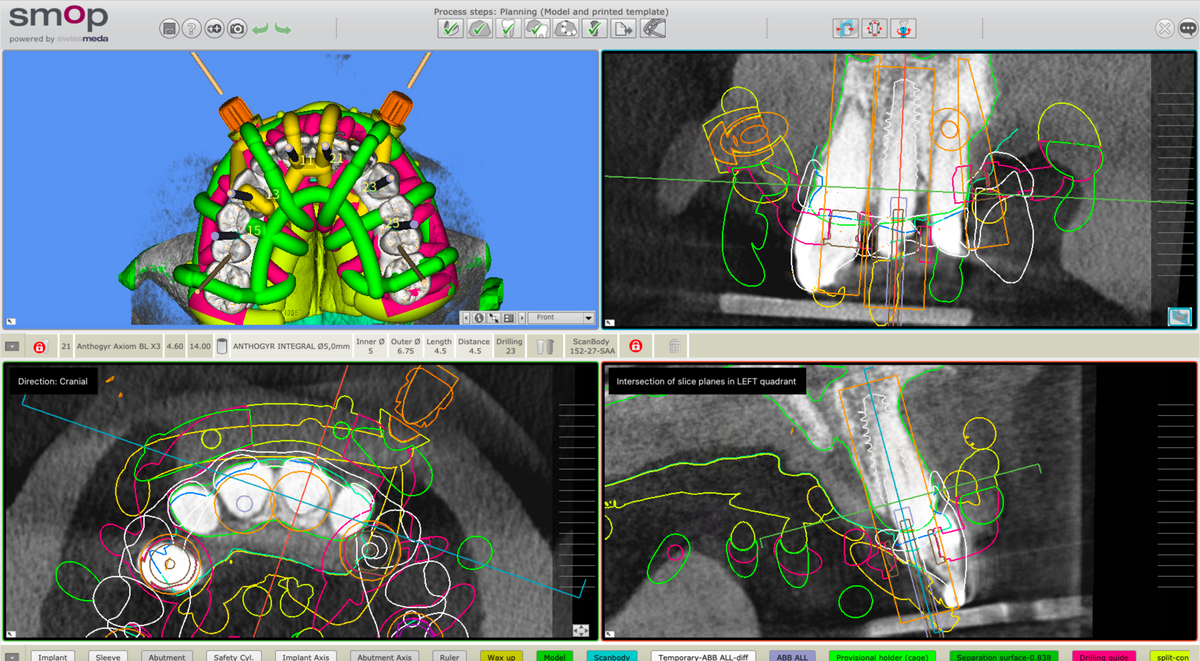Open the first process step icon

click(450, 29)
